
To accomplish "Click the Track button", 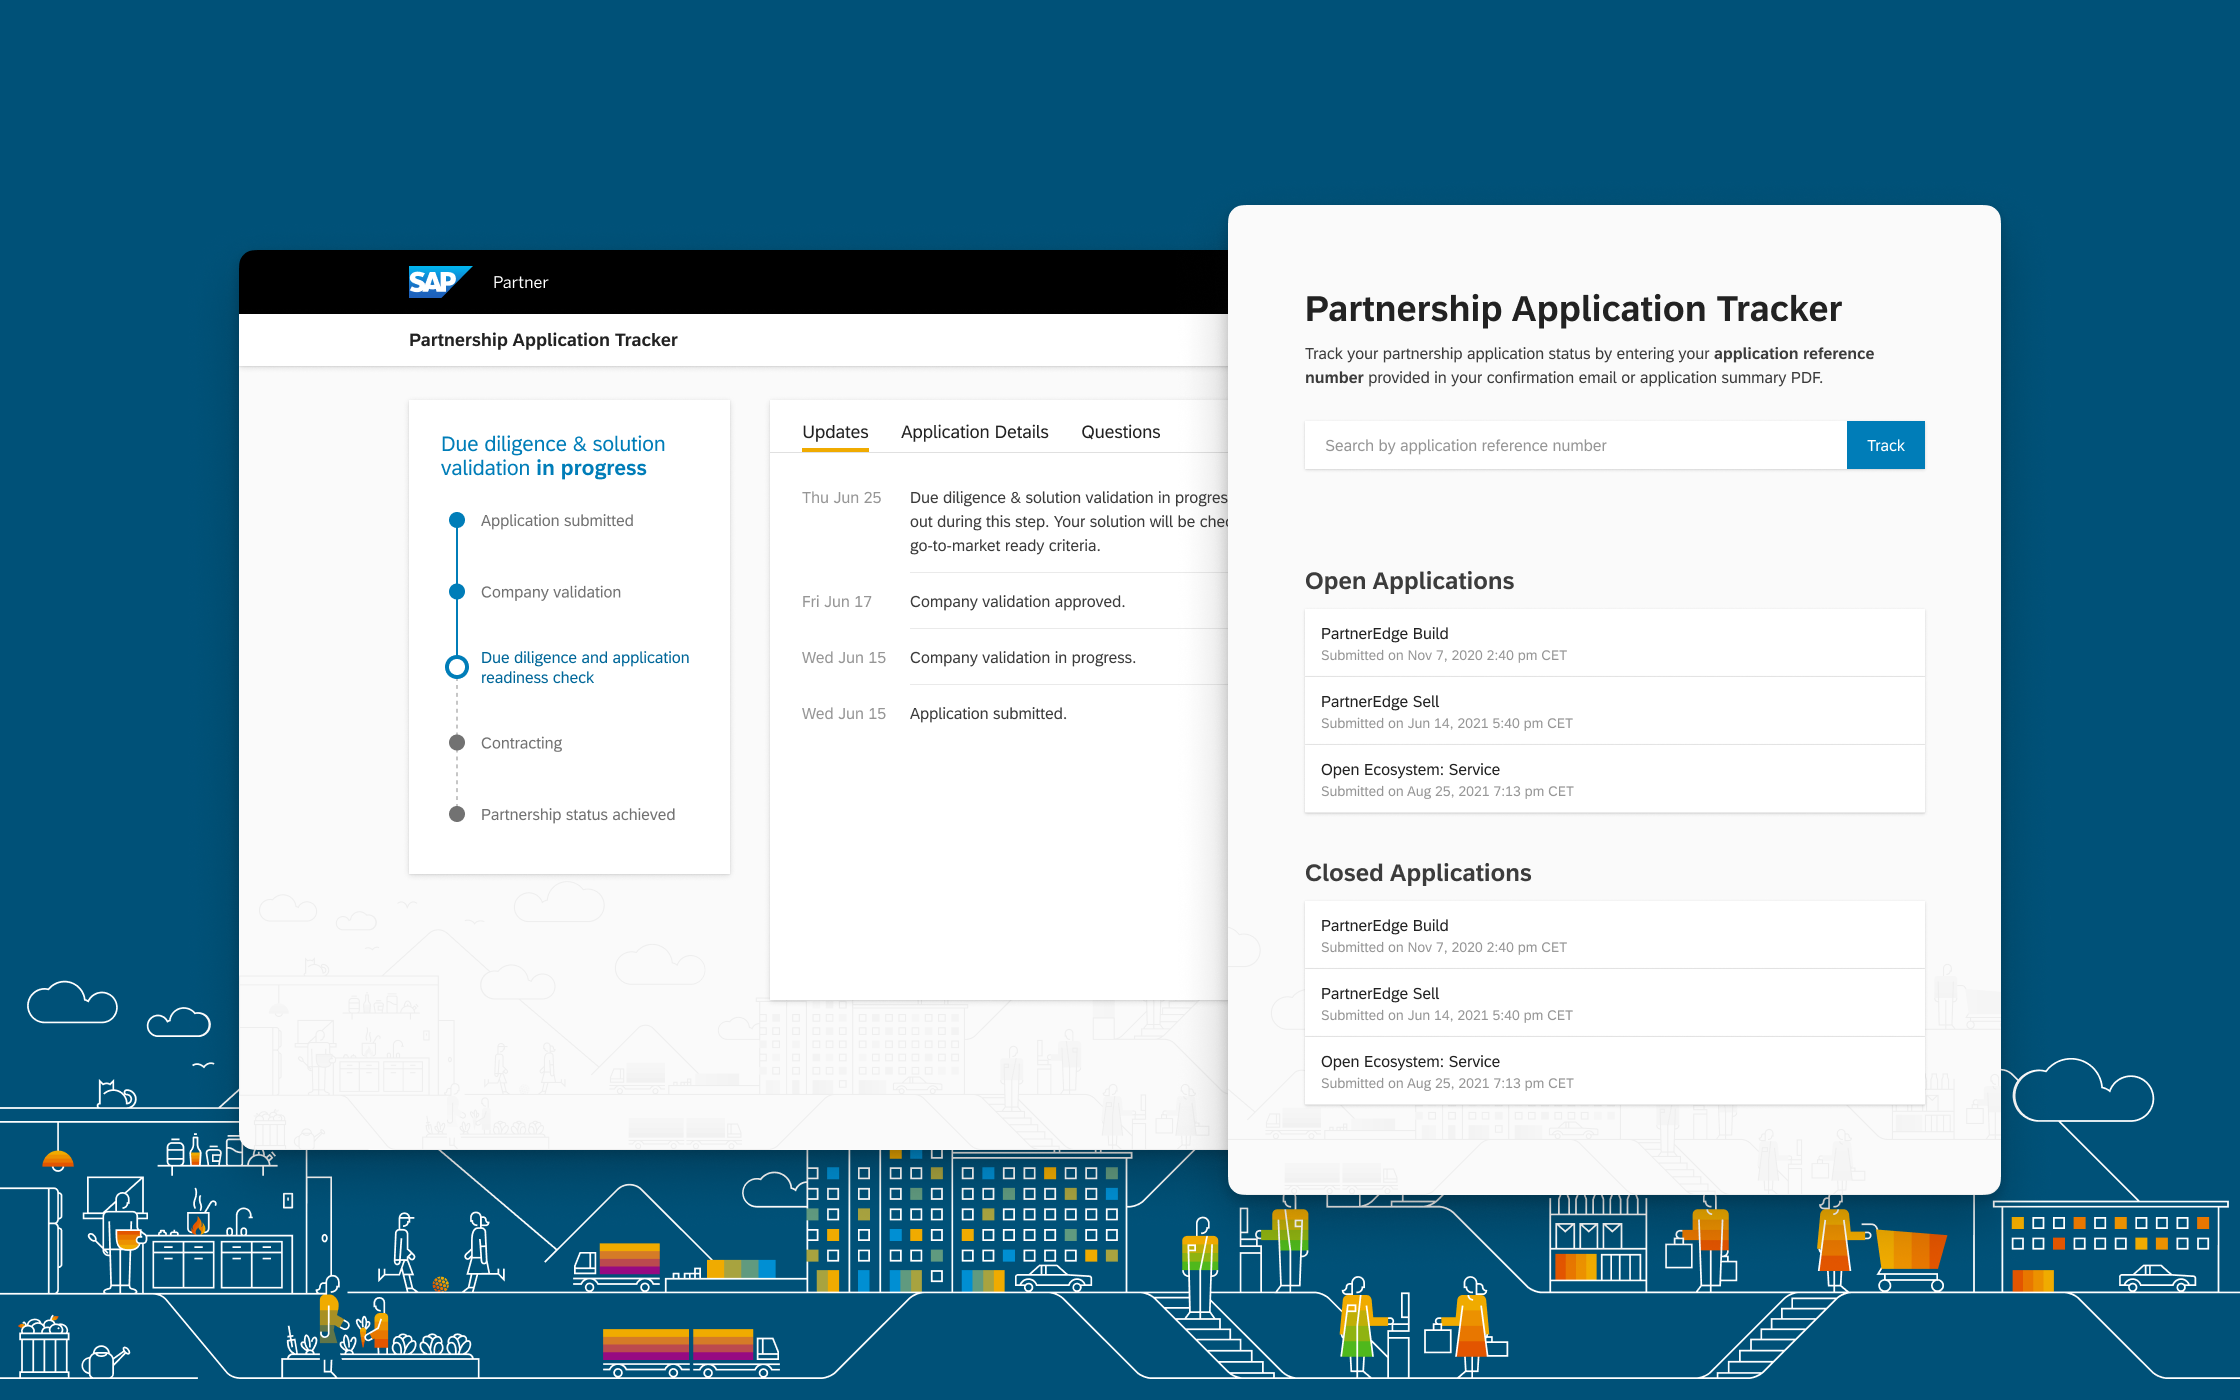I will [x=1885, y=445].
